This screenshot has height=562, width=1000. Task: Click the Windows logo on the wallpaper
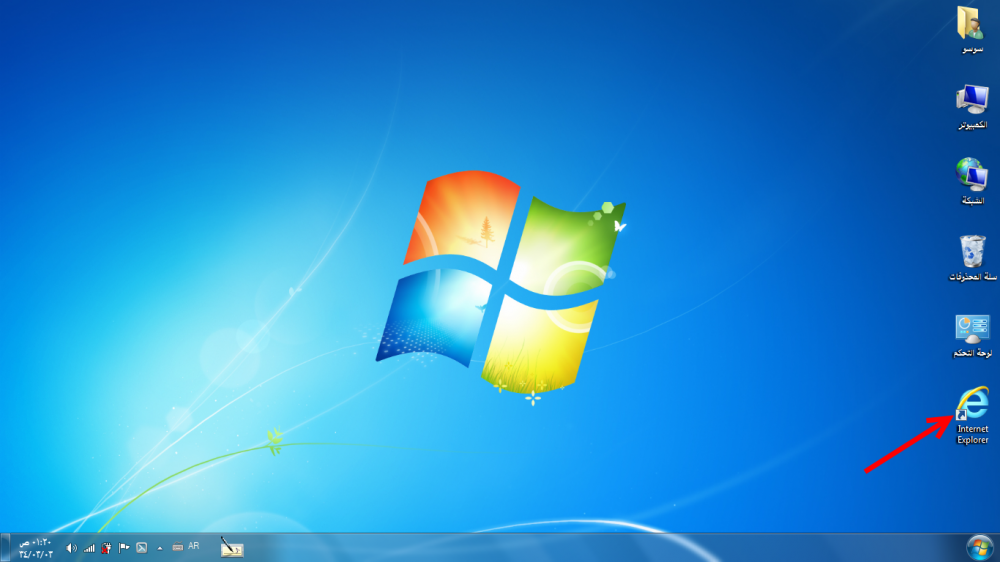[x=500, y=280]
